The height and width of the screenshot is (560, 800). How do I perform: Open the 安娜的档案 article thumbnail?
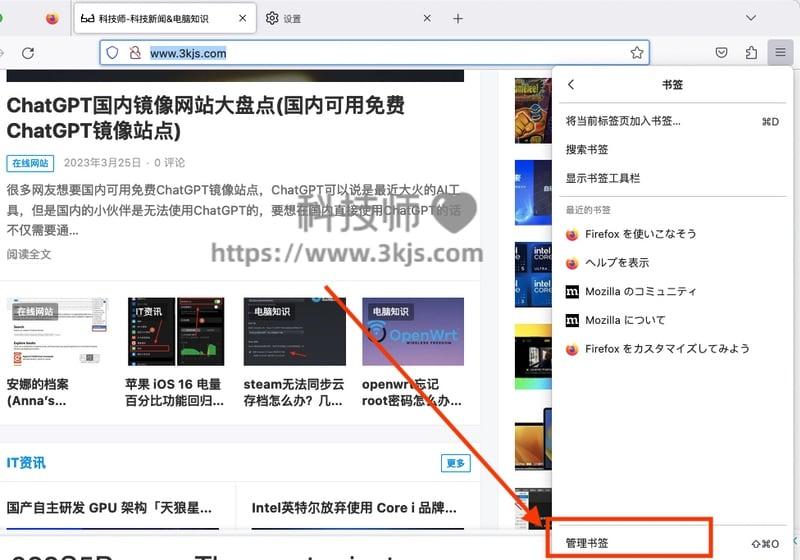pos(57,332)
